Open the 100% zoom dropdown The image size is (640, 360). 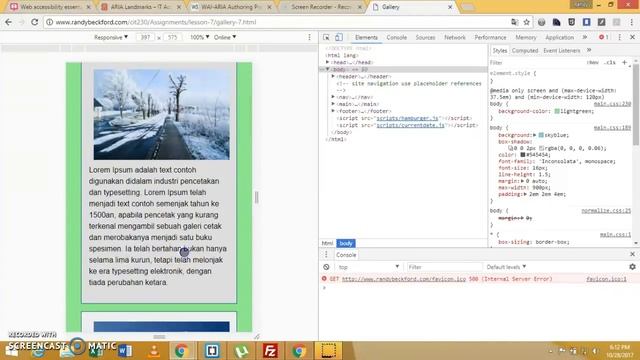coord(199,37)
